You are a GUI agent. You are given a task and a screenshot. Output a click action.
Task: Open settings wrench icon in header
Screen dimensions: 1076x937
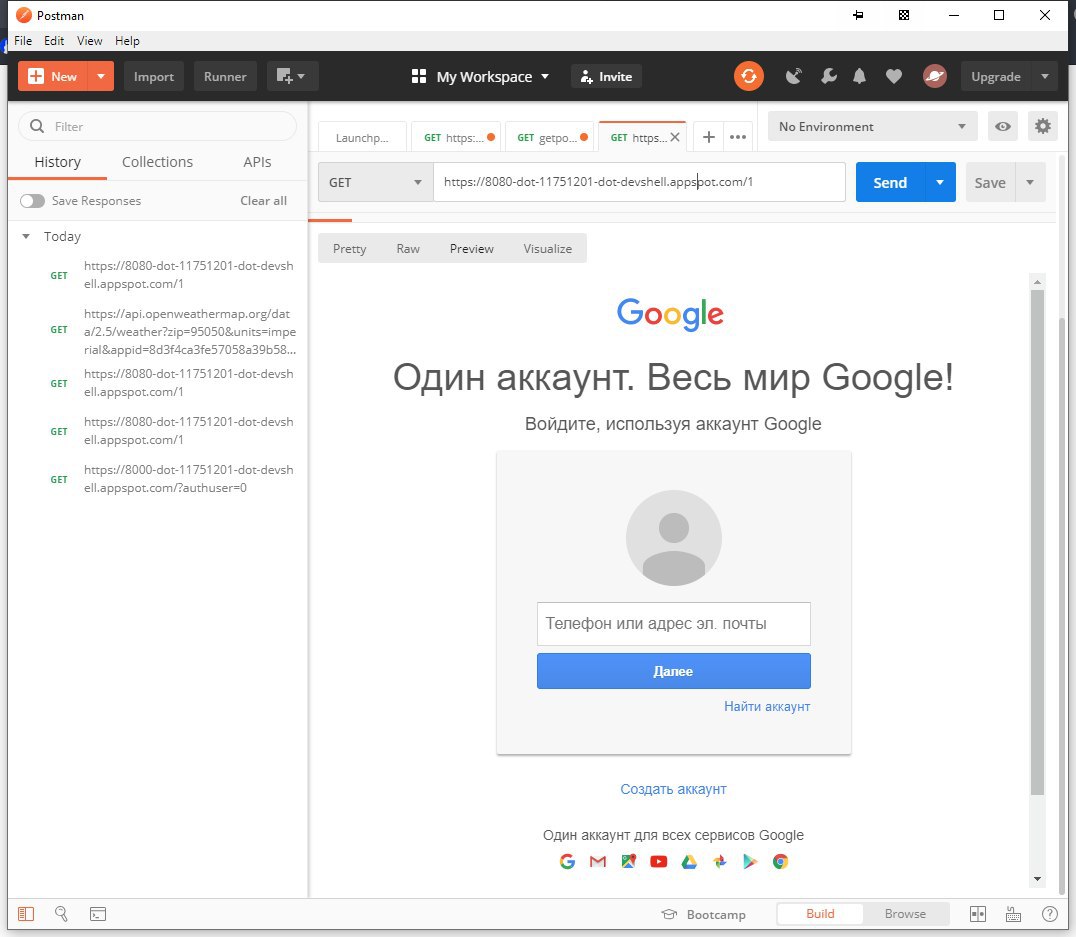tap(828, 76)
